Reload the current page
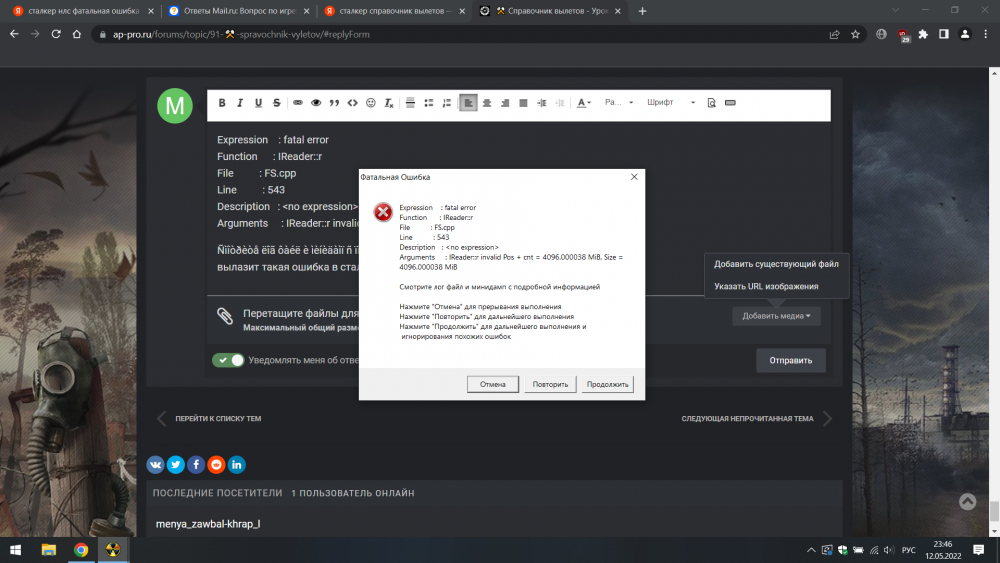 pyautogui.click(x=56, y=34)
